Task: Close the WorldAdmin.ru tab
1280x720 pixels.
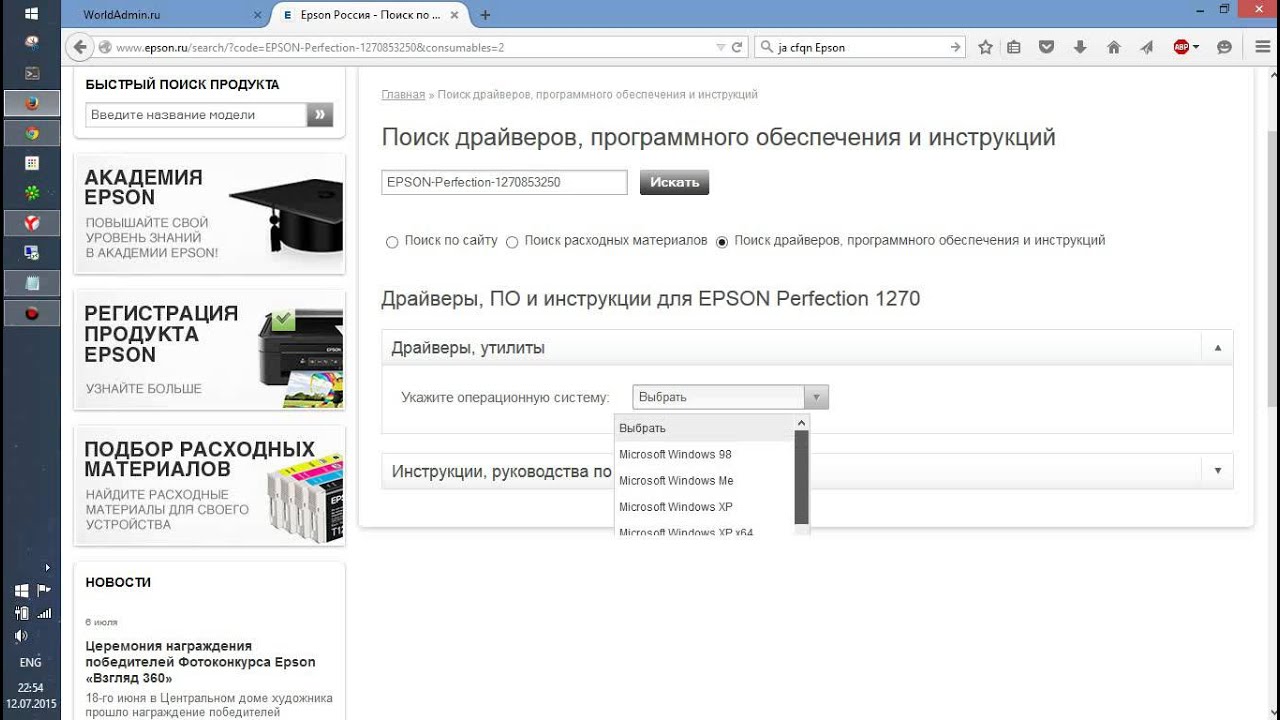Action: click(x=258, y=15)
